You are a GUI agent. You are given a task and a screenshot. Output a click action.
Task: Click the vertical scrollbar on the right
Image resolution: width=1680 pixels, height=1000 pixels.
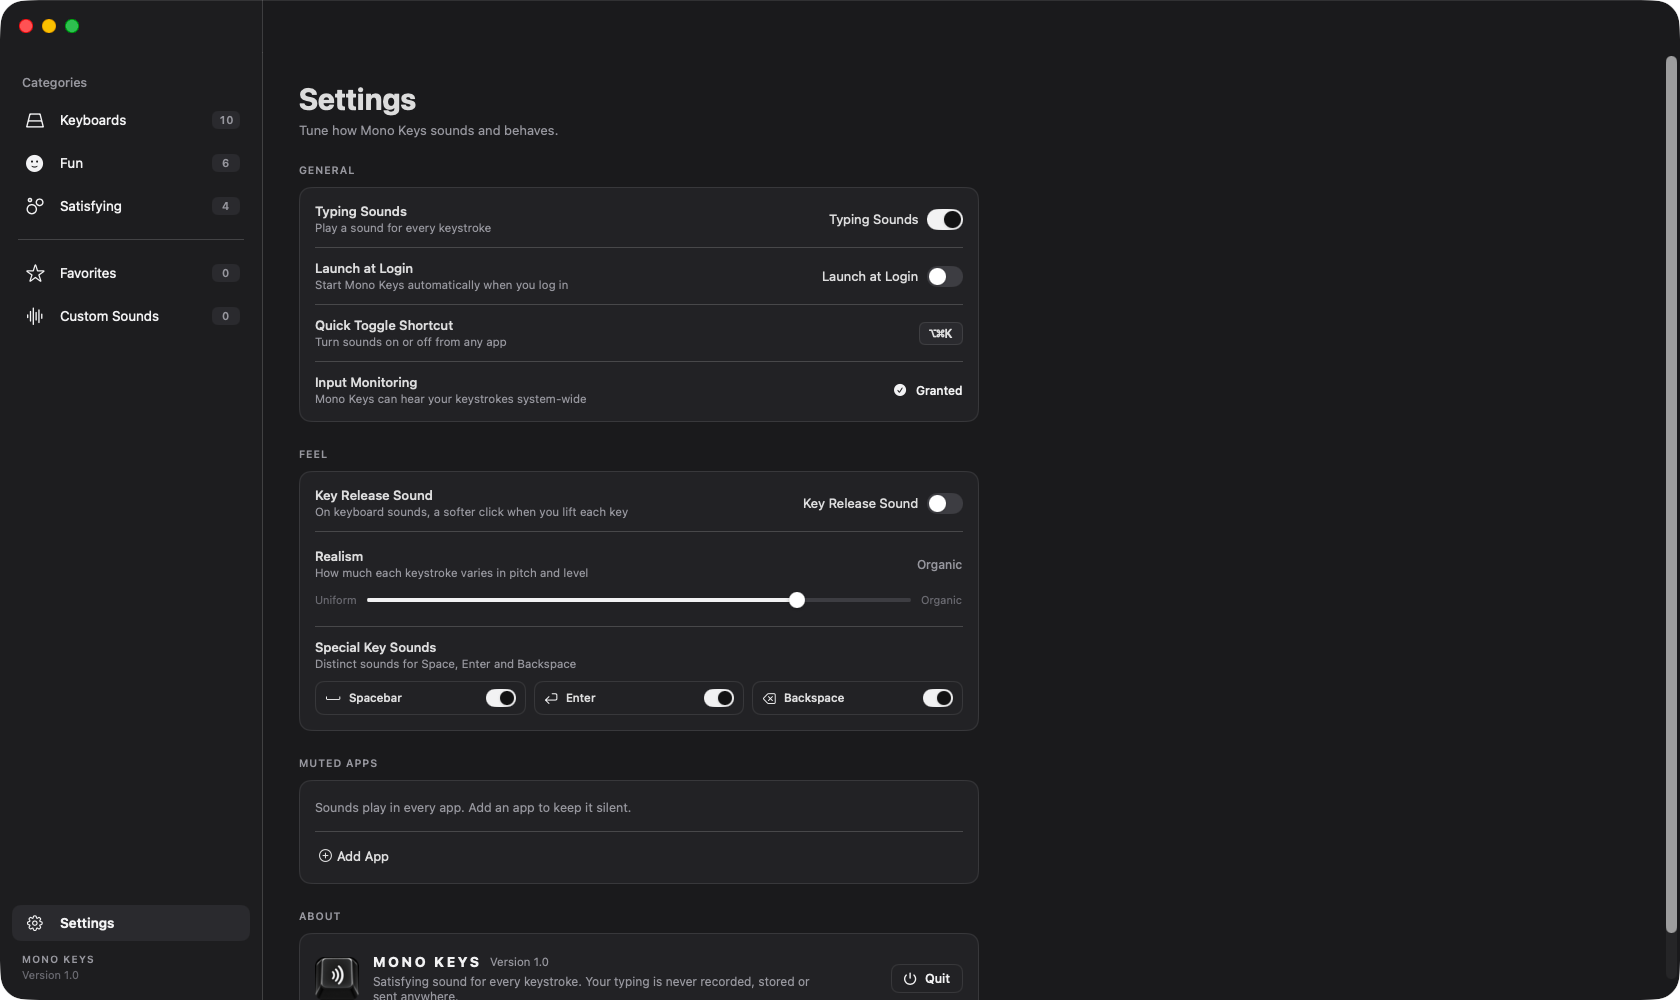(x=1671, y=495)
